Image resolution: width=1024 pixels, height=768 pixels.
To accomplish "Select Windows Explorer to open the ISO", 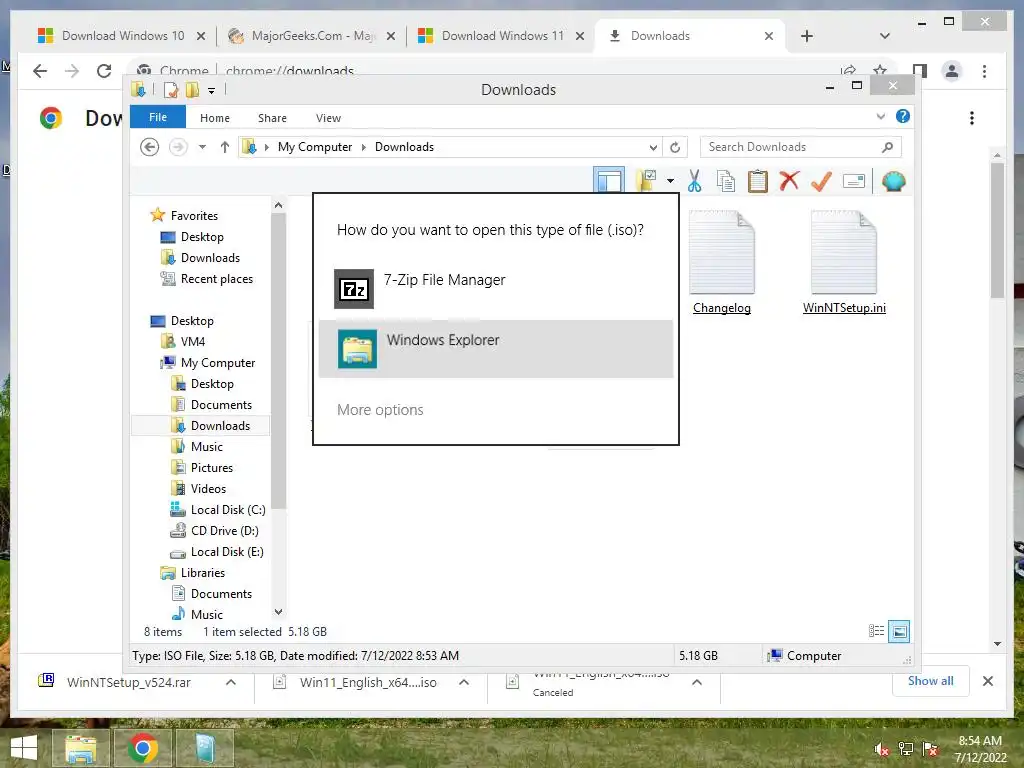I will click(x=496, y=349).
